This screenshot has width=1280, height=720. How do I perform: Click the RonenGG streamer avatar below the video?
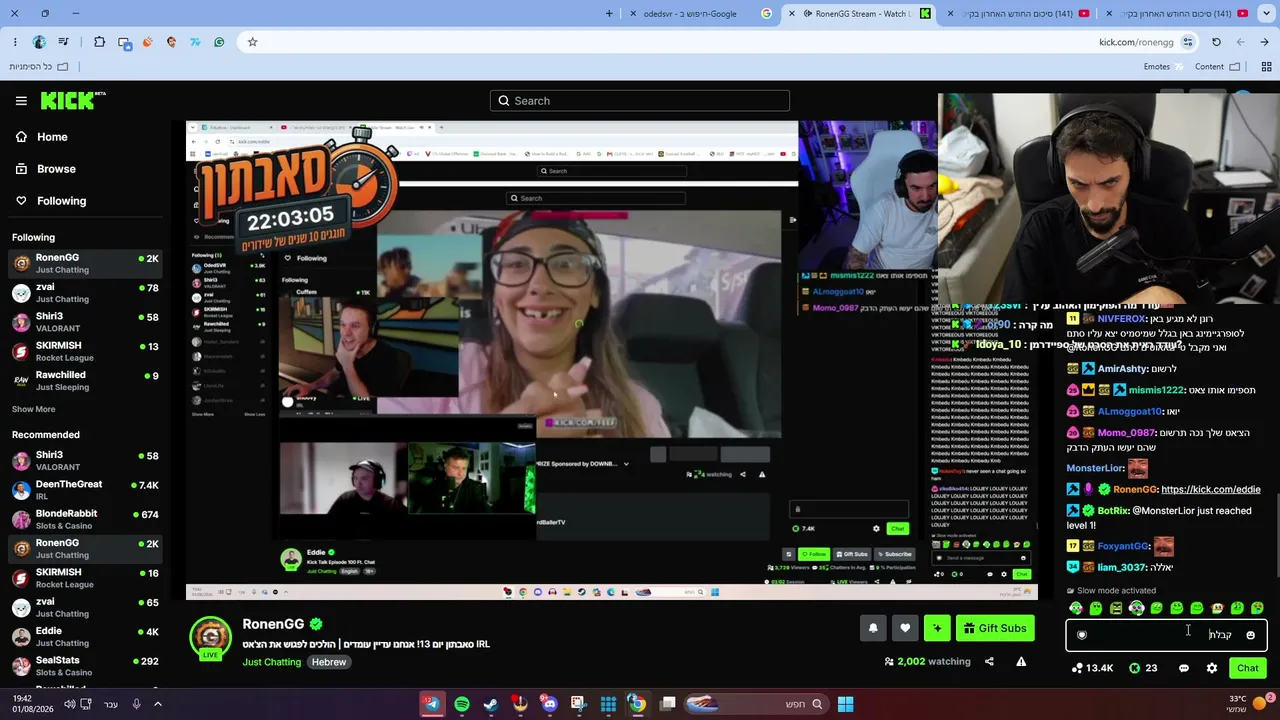pyautogui.click(x=211, y=637)
